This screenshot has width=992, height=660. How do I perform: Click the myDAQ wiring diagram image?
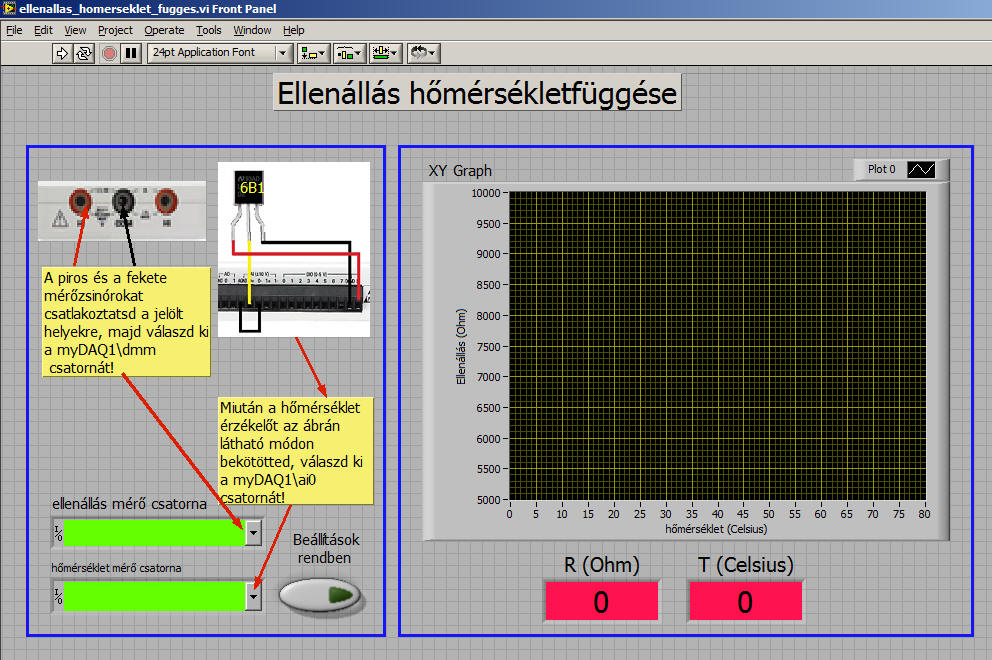tap(294, 248)
